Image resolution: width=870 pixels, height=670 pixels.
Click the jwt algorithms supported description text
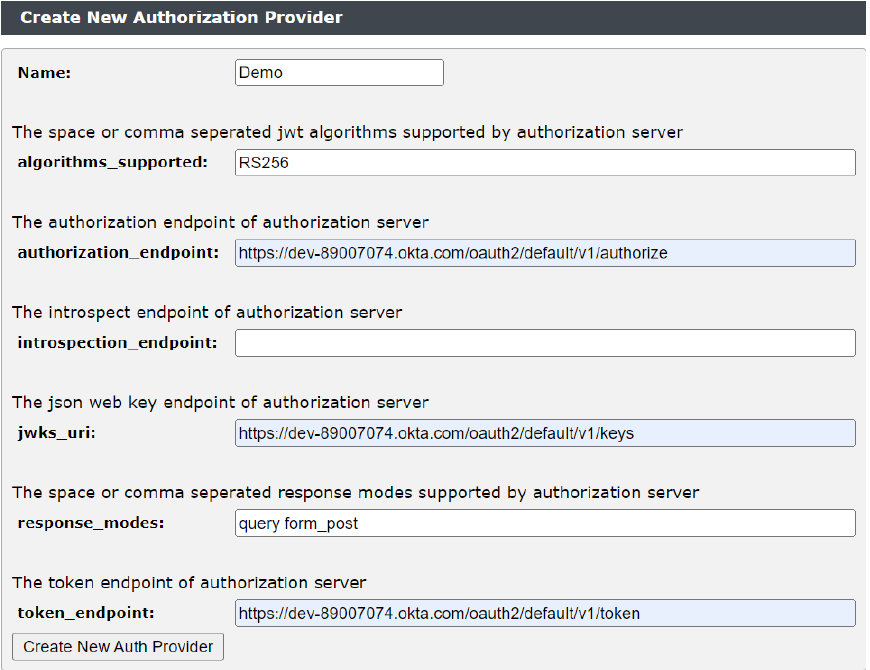(347, 132)
